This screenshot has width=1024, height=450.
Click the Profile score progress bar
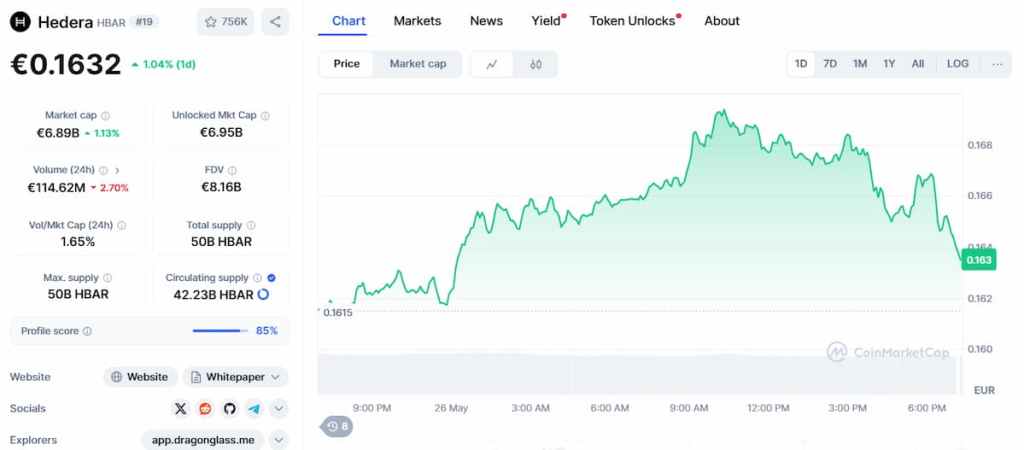(x=219, y=331)
